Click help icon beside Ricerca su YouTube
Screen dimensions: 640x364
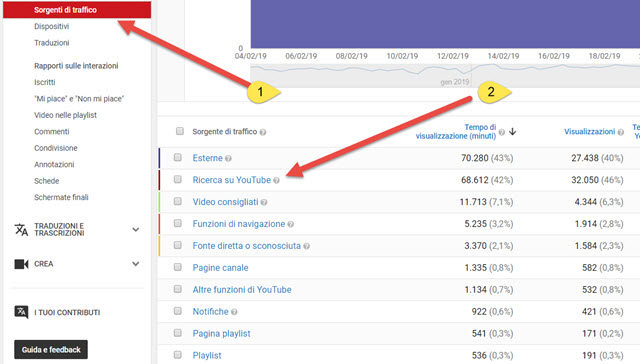click(x=276, y=181)
